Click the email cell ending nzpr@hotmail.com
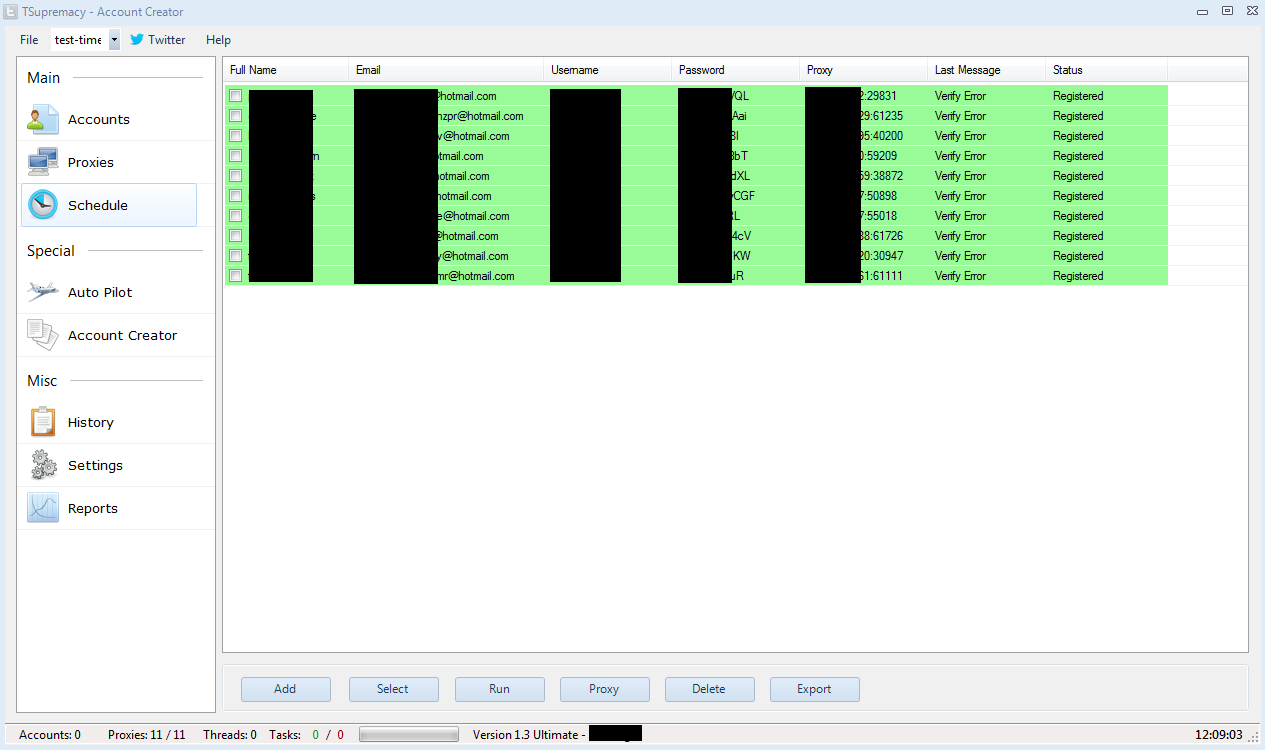This screenshot has height=750, width=1265. (x=446, y=116)
